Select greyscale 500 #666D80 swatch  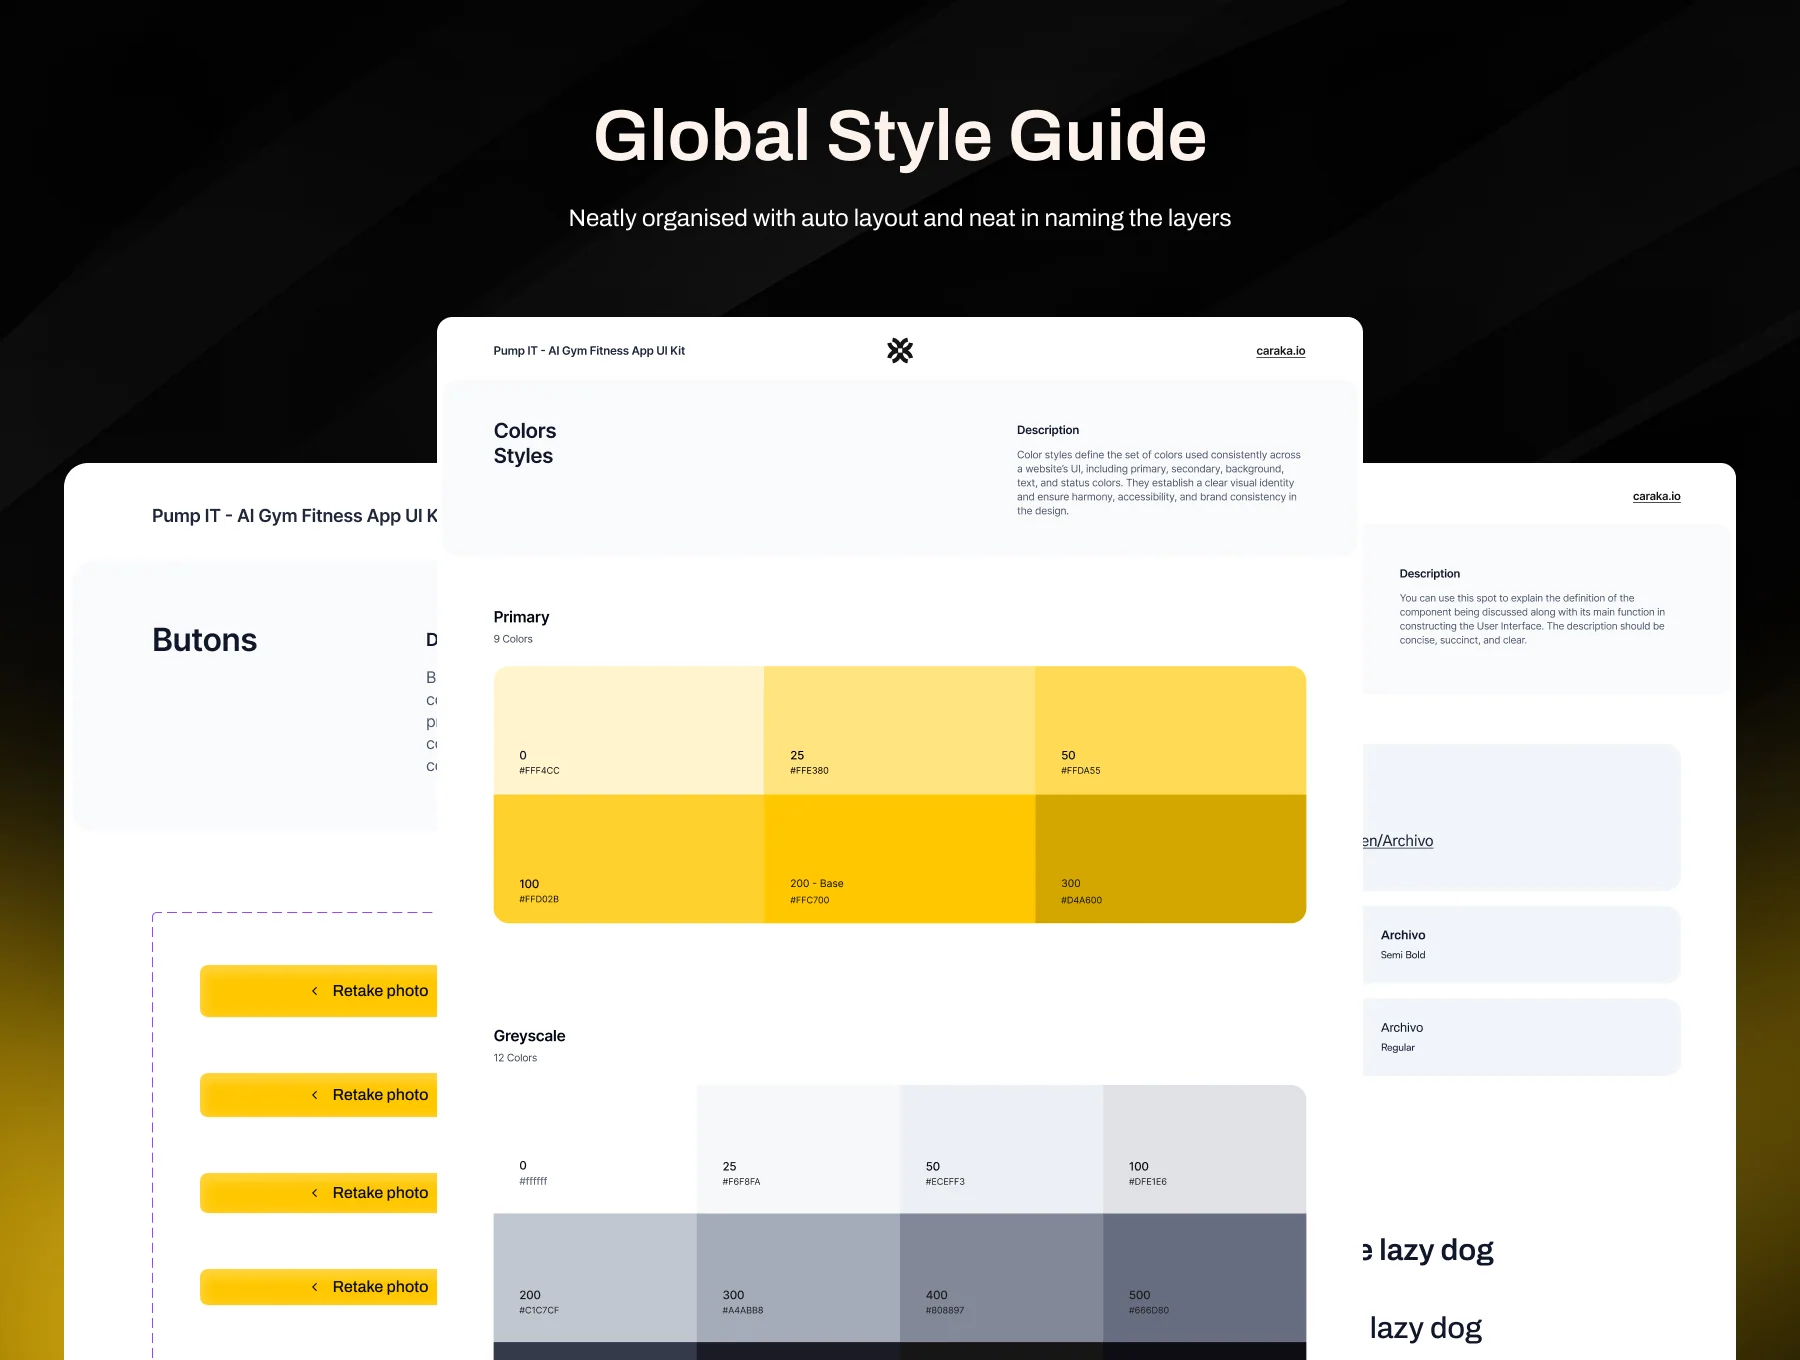tap(1204, 1278)
